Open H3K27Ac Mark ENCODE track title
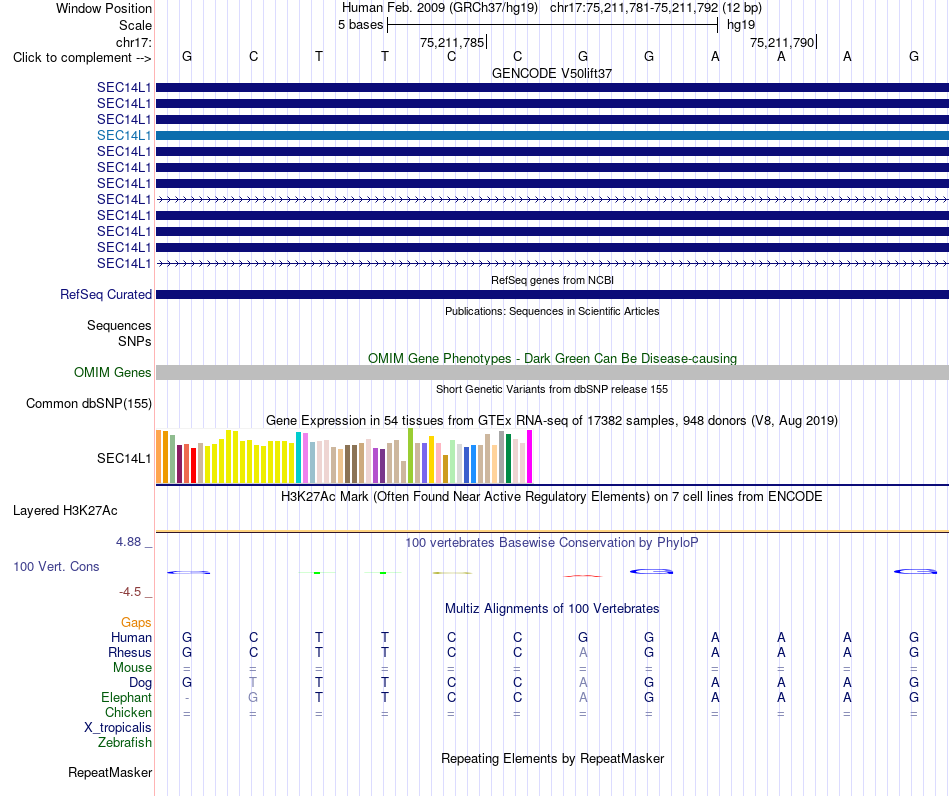The height and width of the screenshot is (796, 950). [x=552, y=497]
